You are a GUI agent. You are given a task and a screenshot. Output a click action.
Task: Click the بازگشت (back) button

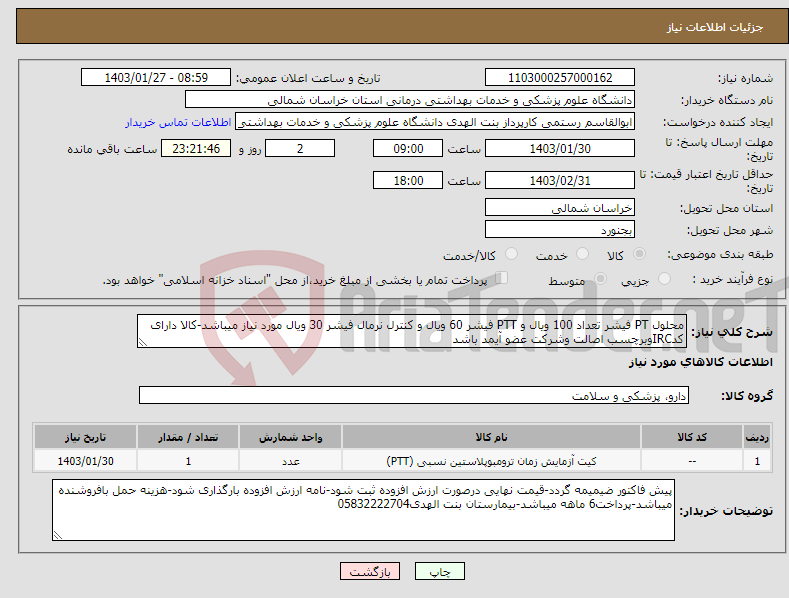370,571
